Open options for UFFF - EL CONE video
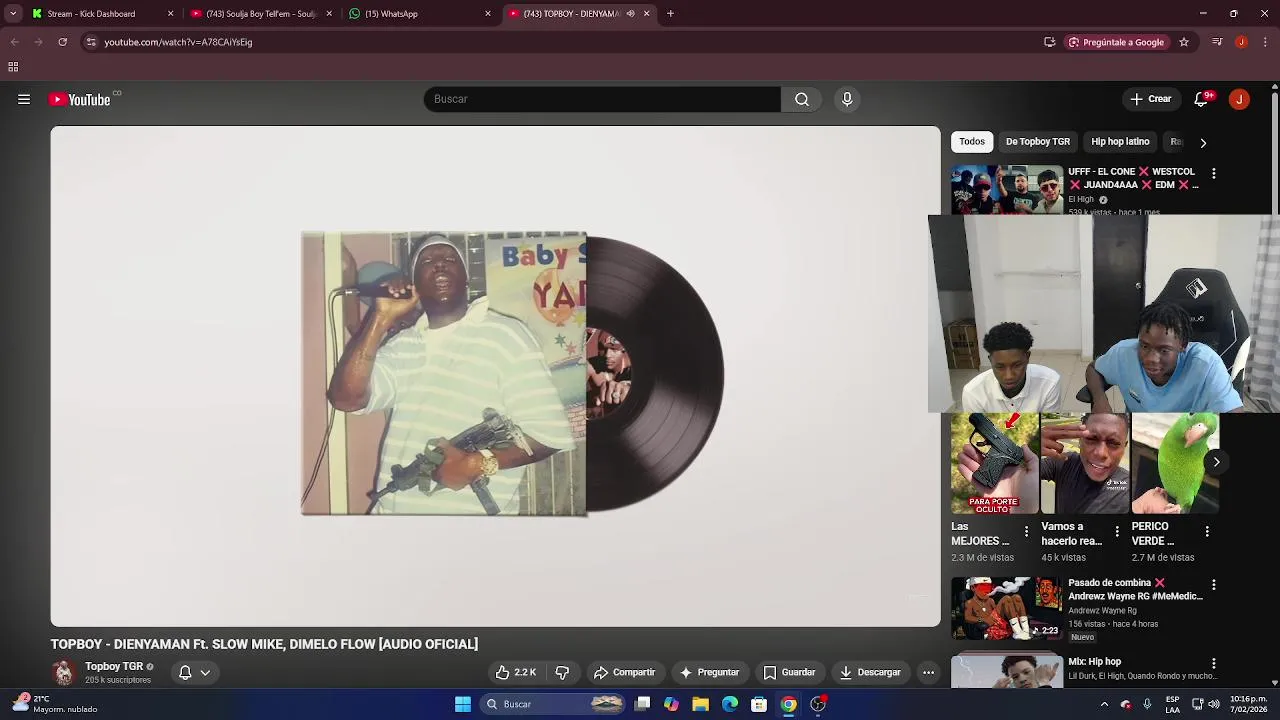This screenshot has height=720, width=1280. [x=1214, y=174]
